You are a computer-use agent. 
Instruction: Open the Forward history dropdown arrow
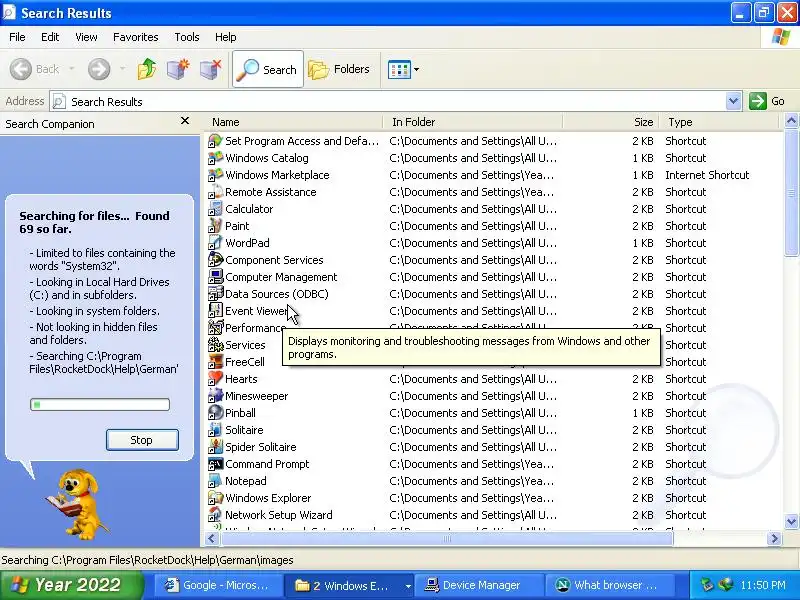pos(122,69)
